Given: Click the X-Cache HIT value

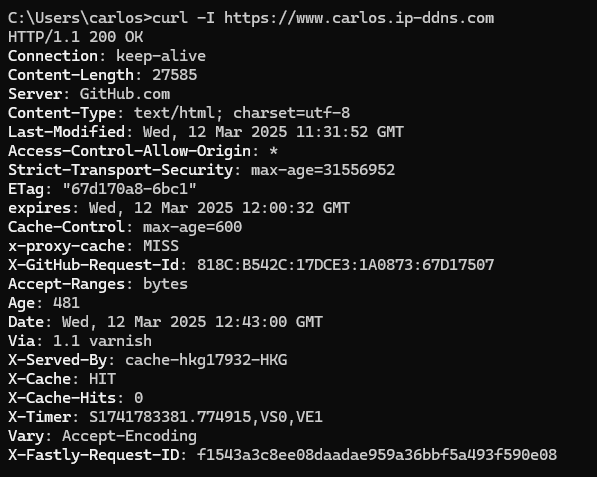Looking at the screenshot, I should [x=102, y=379].
